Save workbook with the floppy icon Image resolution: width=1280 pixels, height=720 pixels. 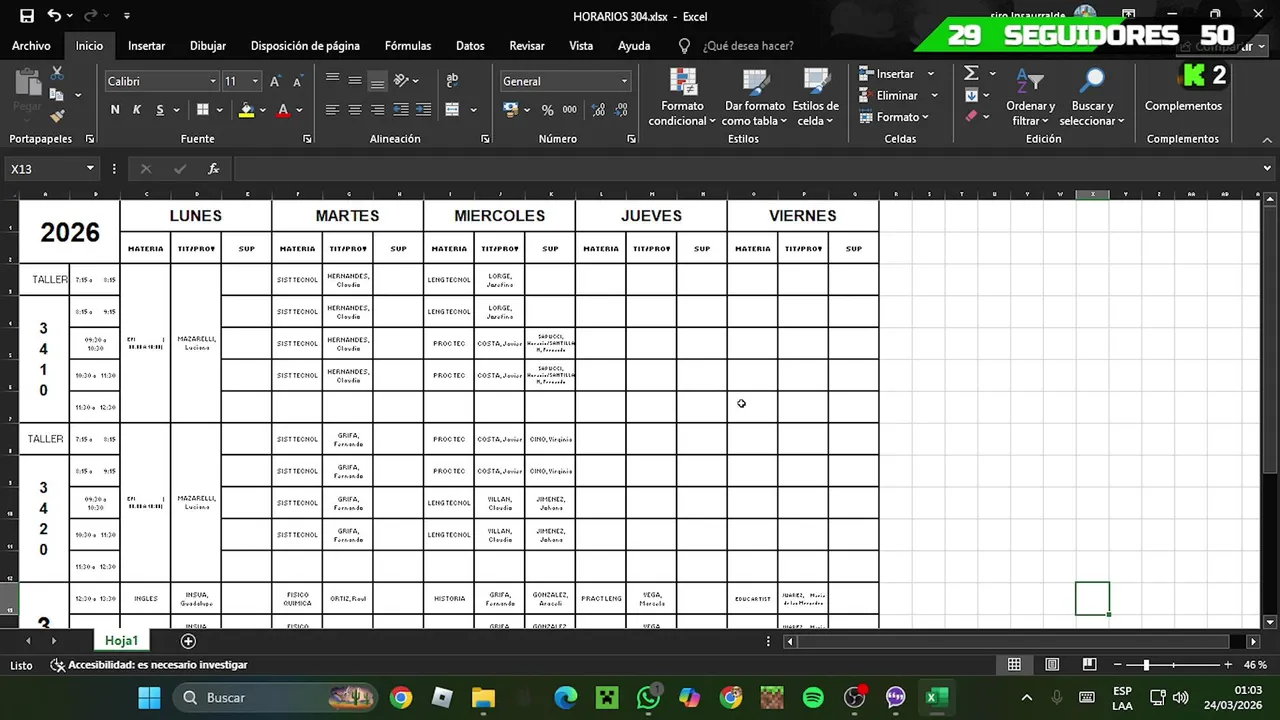26,16
